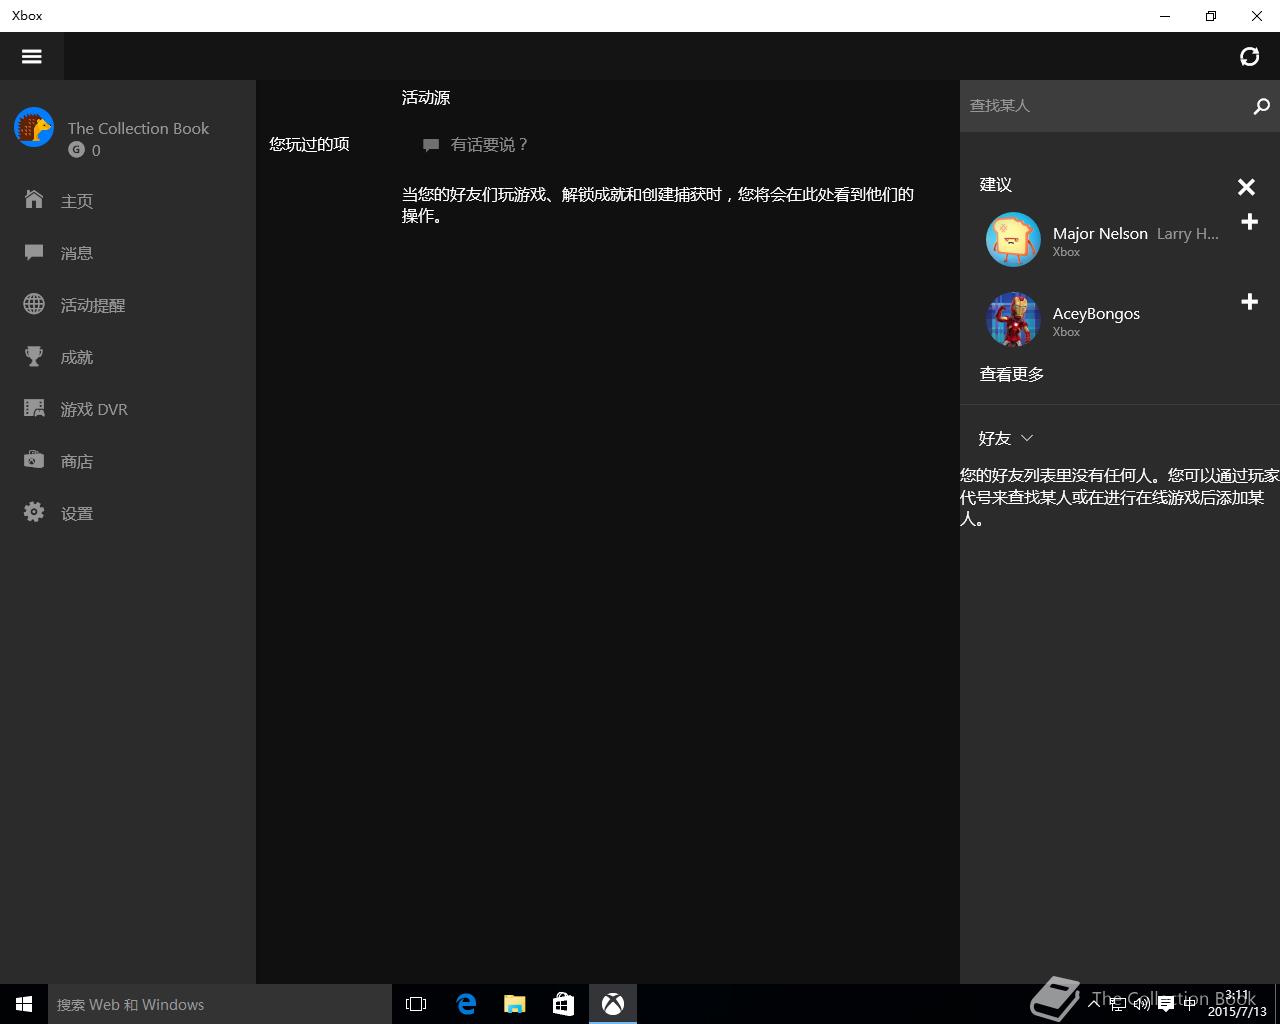Open AceyBongos avatar picture
1280x1024 pixels.
point(1013,319)
